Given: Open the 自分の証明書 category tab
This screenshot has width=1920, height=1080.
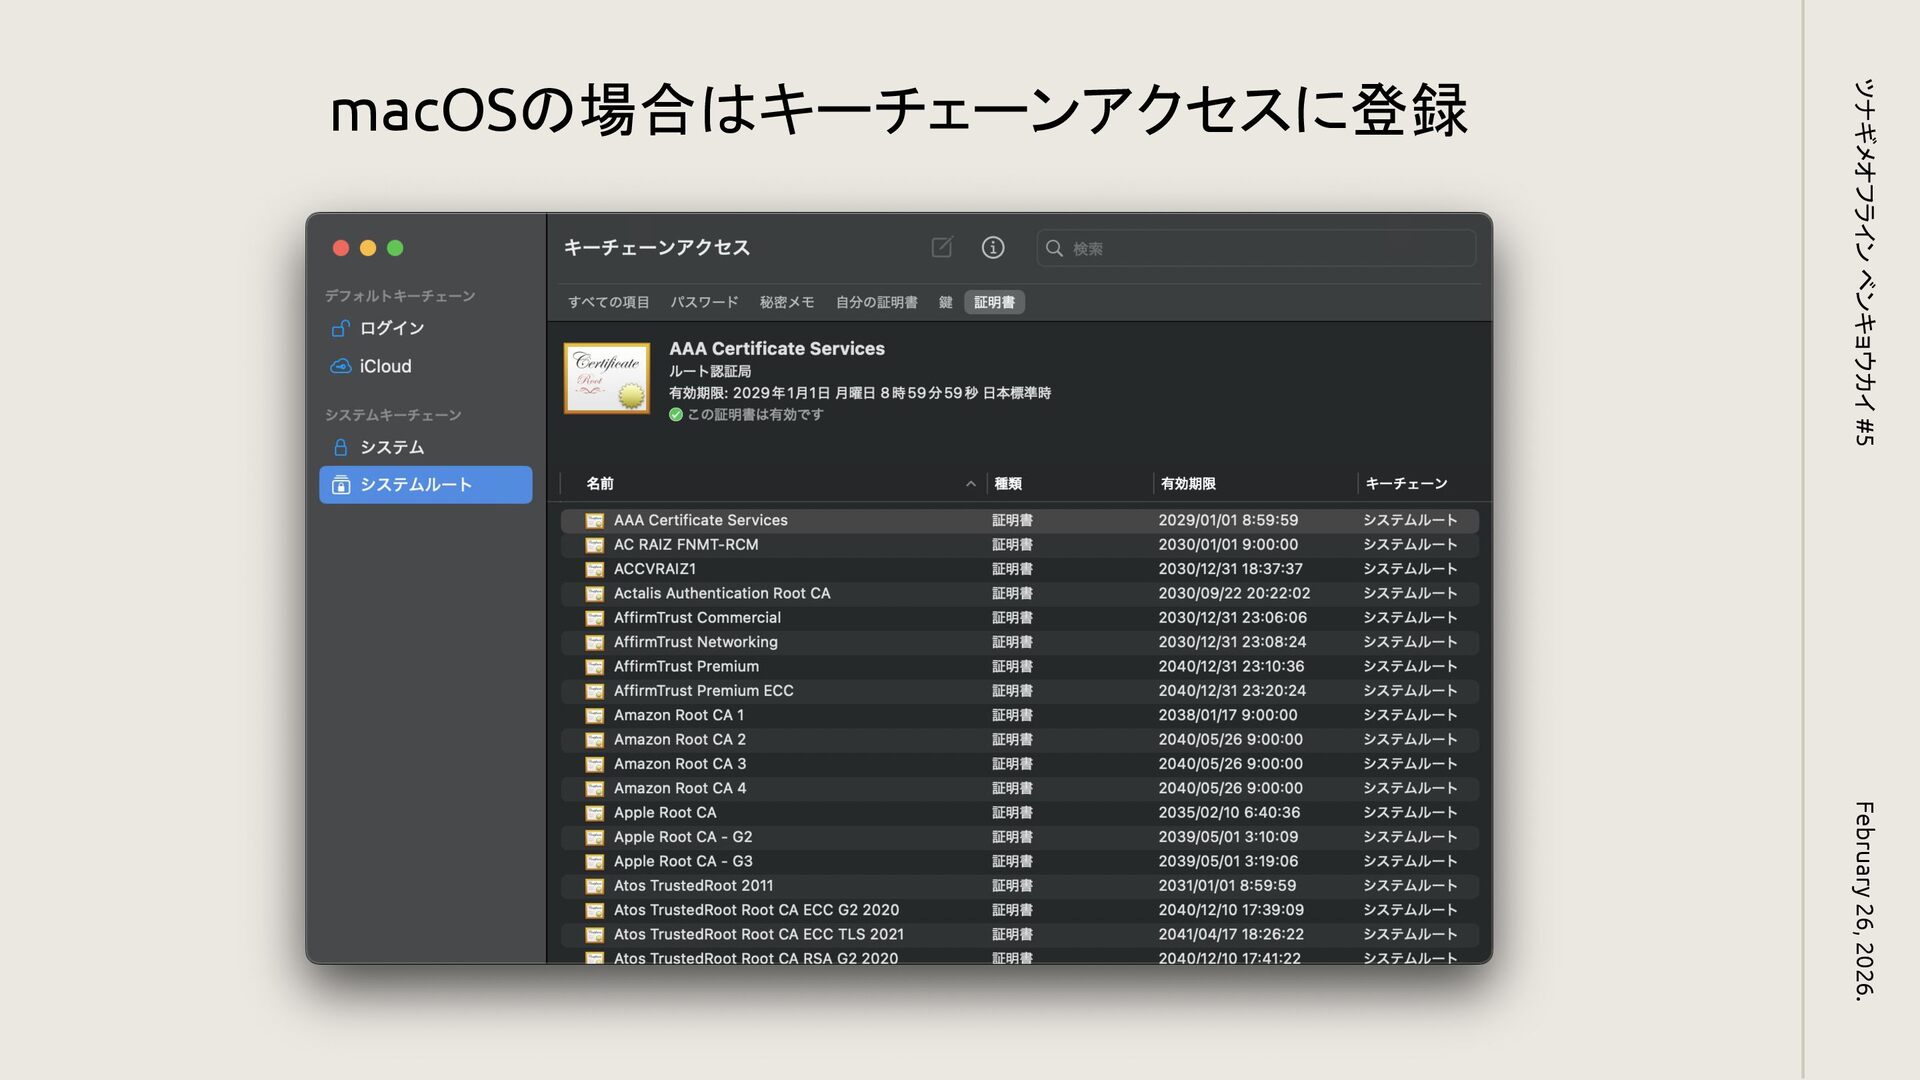Looking at the screenshot, I should click(876, 302).
